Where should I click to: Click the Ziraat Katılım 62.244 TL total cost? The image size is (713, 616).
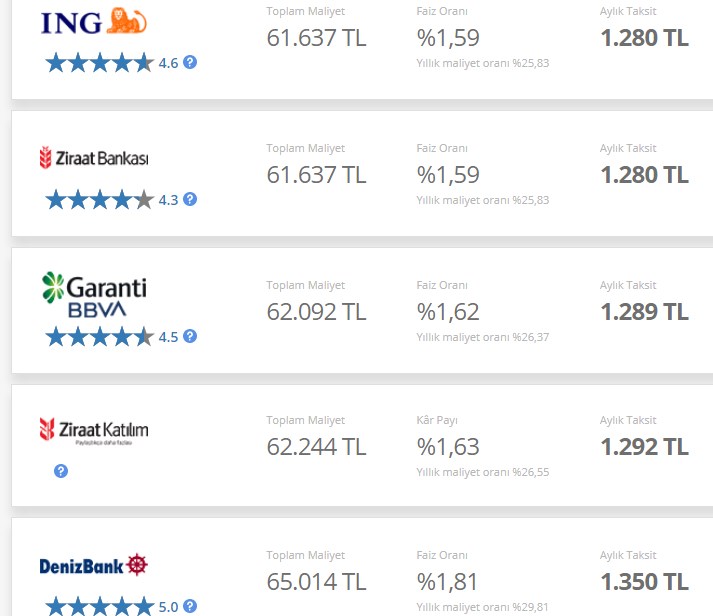(316, 447)
